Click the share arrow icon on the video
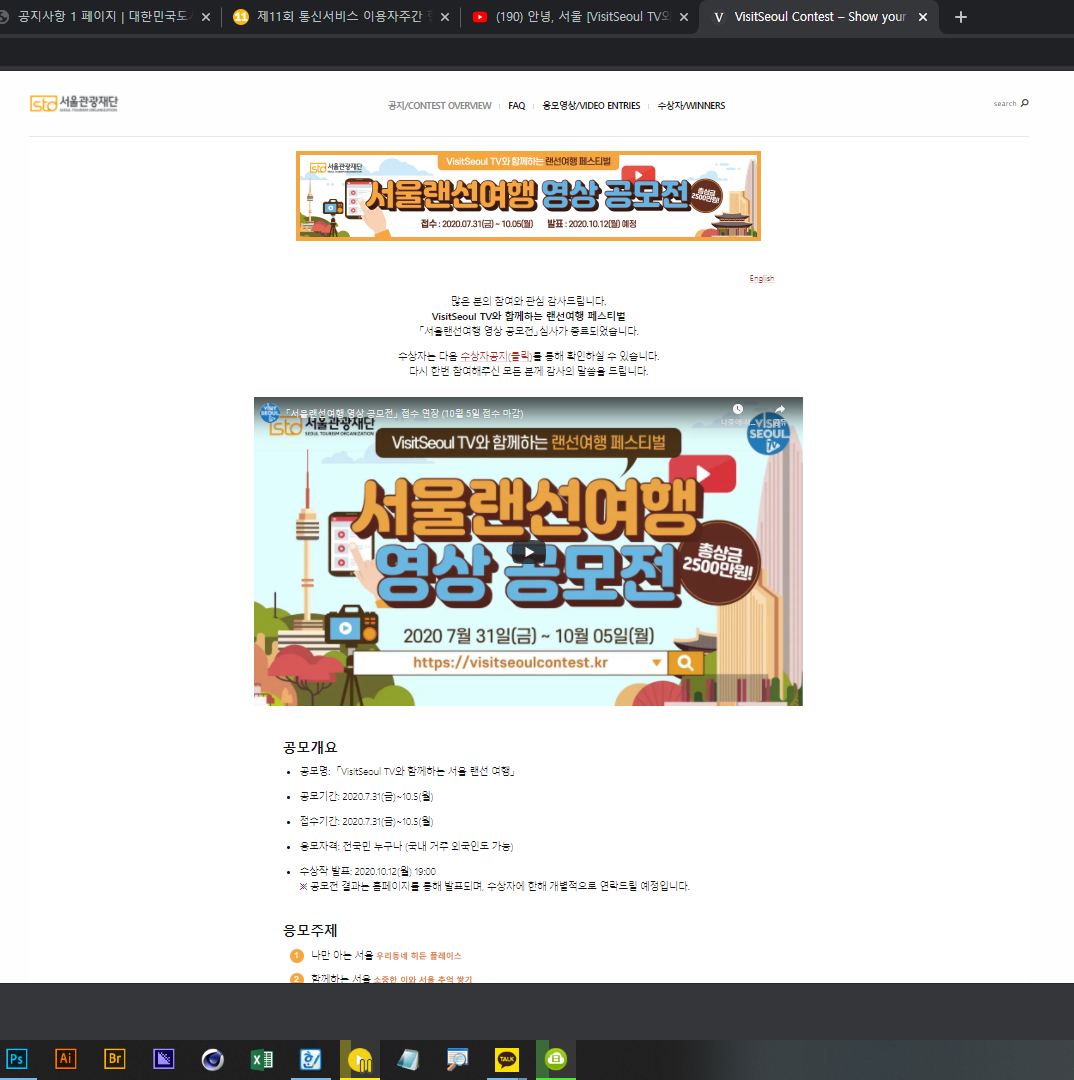This screenshot has height=1080, width=1074. [779, 410]
